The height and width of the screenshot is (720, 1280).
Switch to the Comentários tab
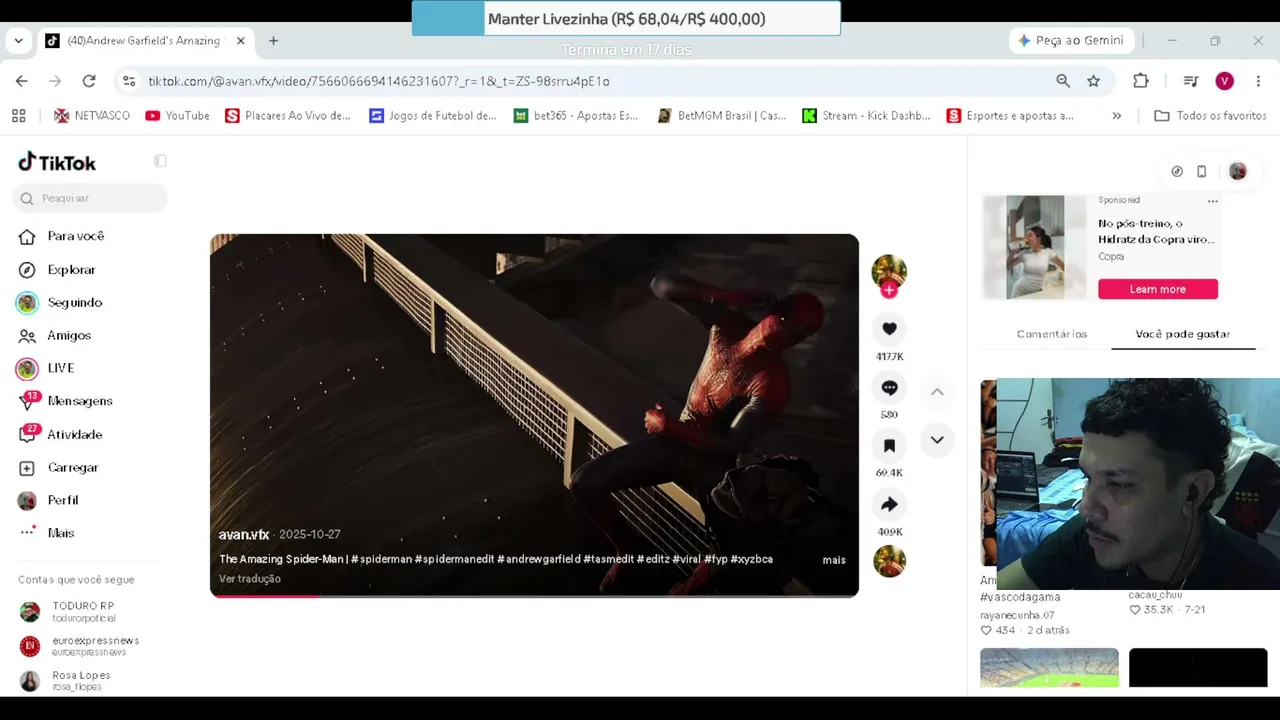(x=1051, y=334)
